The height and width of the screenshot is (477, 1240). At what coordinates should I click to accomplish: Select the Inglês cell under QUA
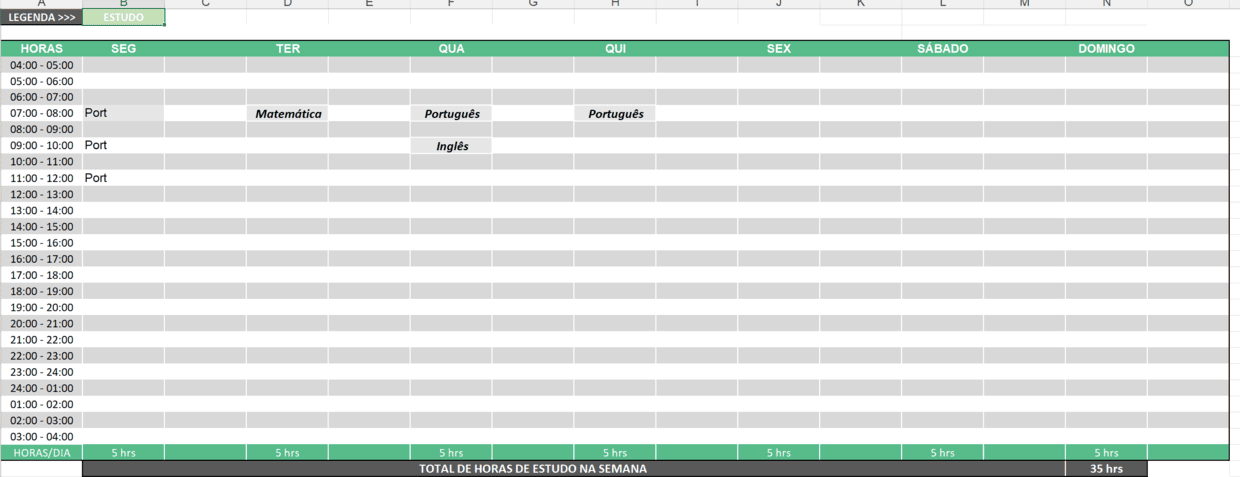coord(451,146)
